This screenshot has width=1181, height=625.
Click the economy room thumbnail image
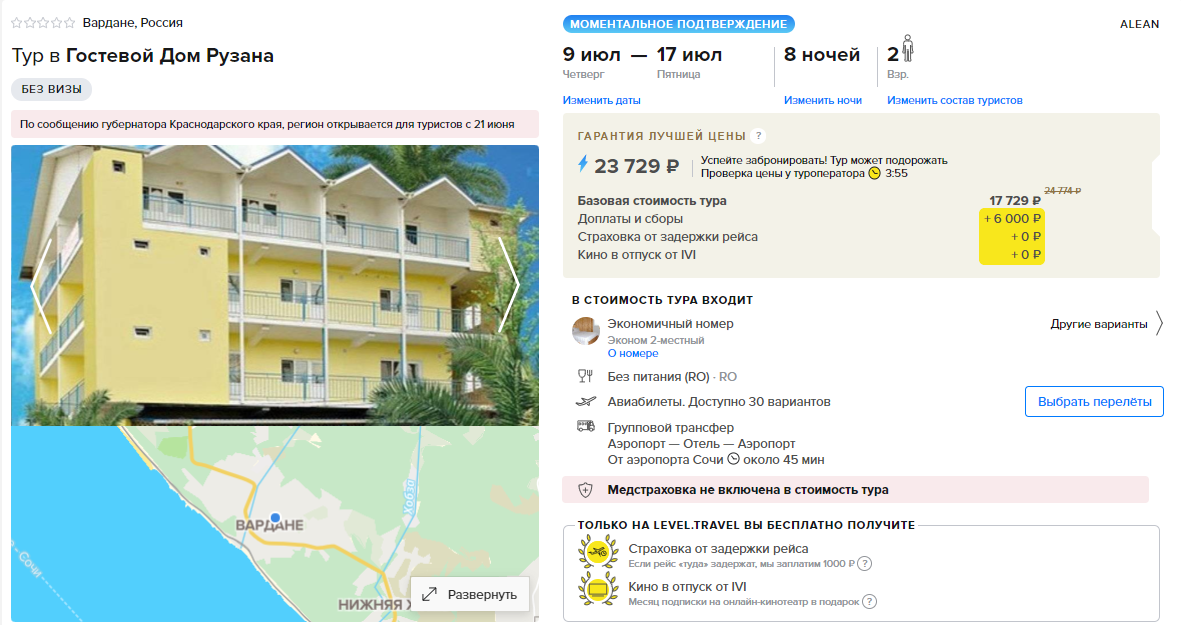click(x=585, y=331)
